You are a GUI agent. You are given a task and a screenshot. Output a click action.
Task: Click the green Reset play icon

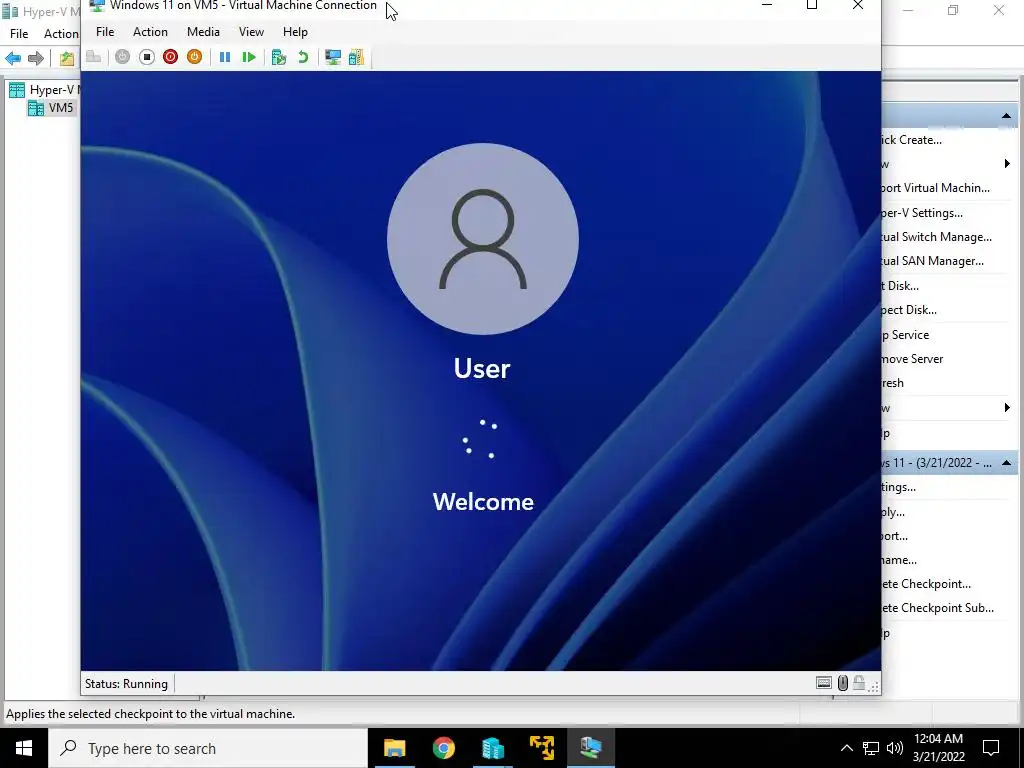(249, 57)
